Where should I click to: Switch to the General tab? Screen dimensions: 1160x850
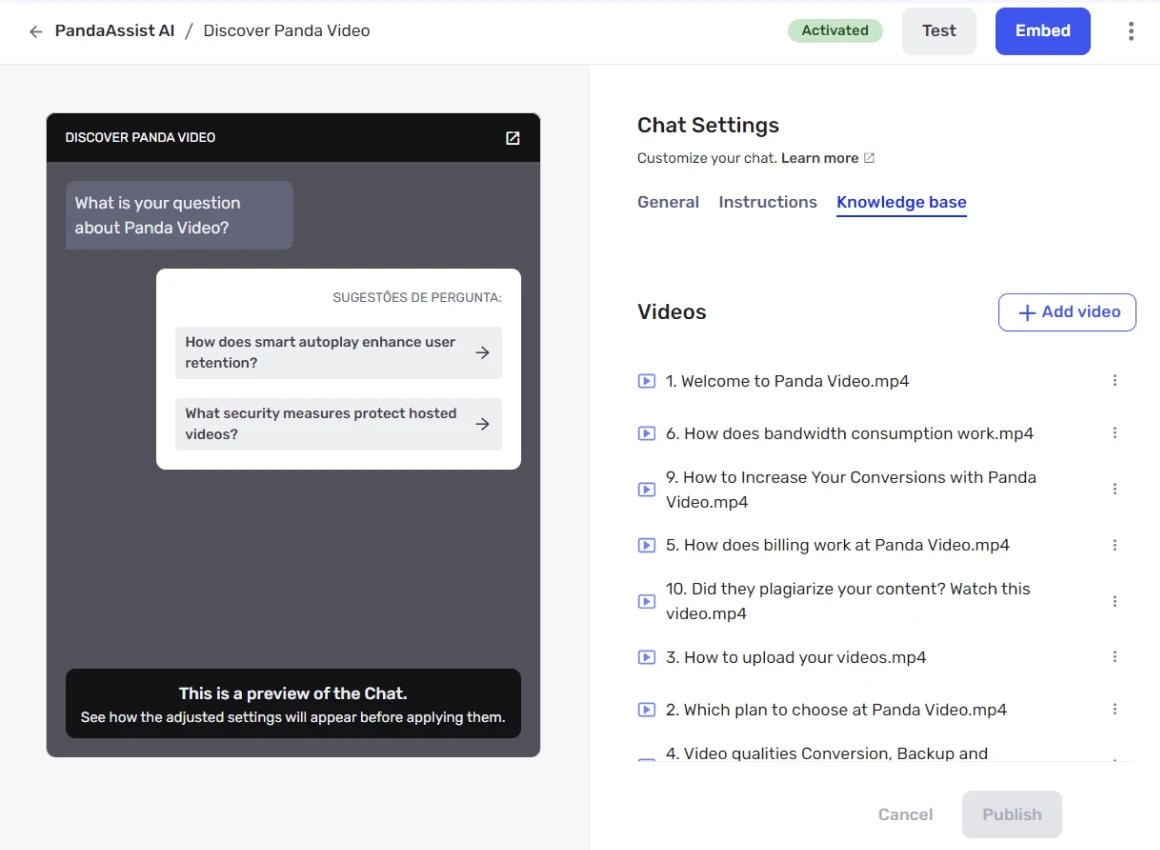(668, 202)
